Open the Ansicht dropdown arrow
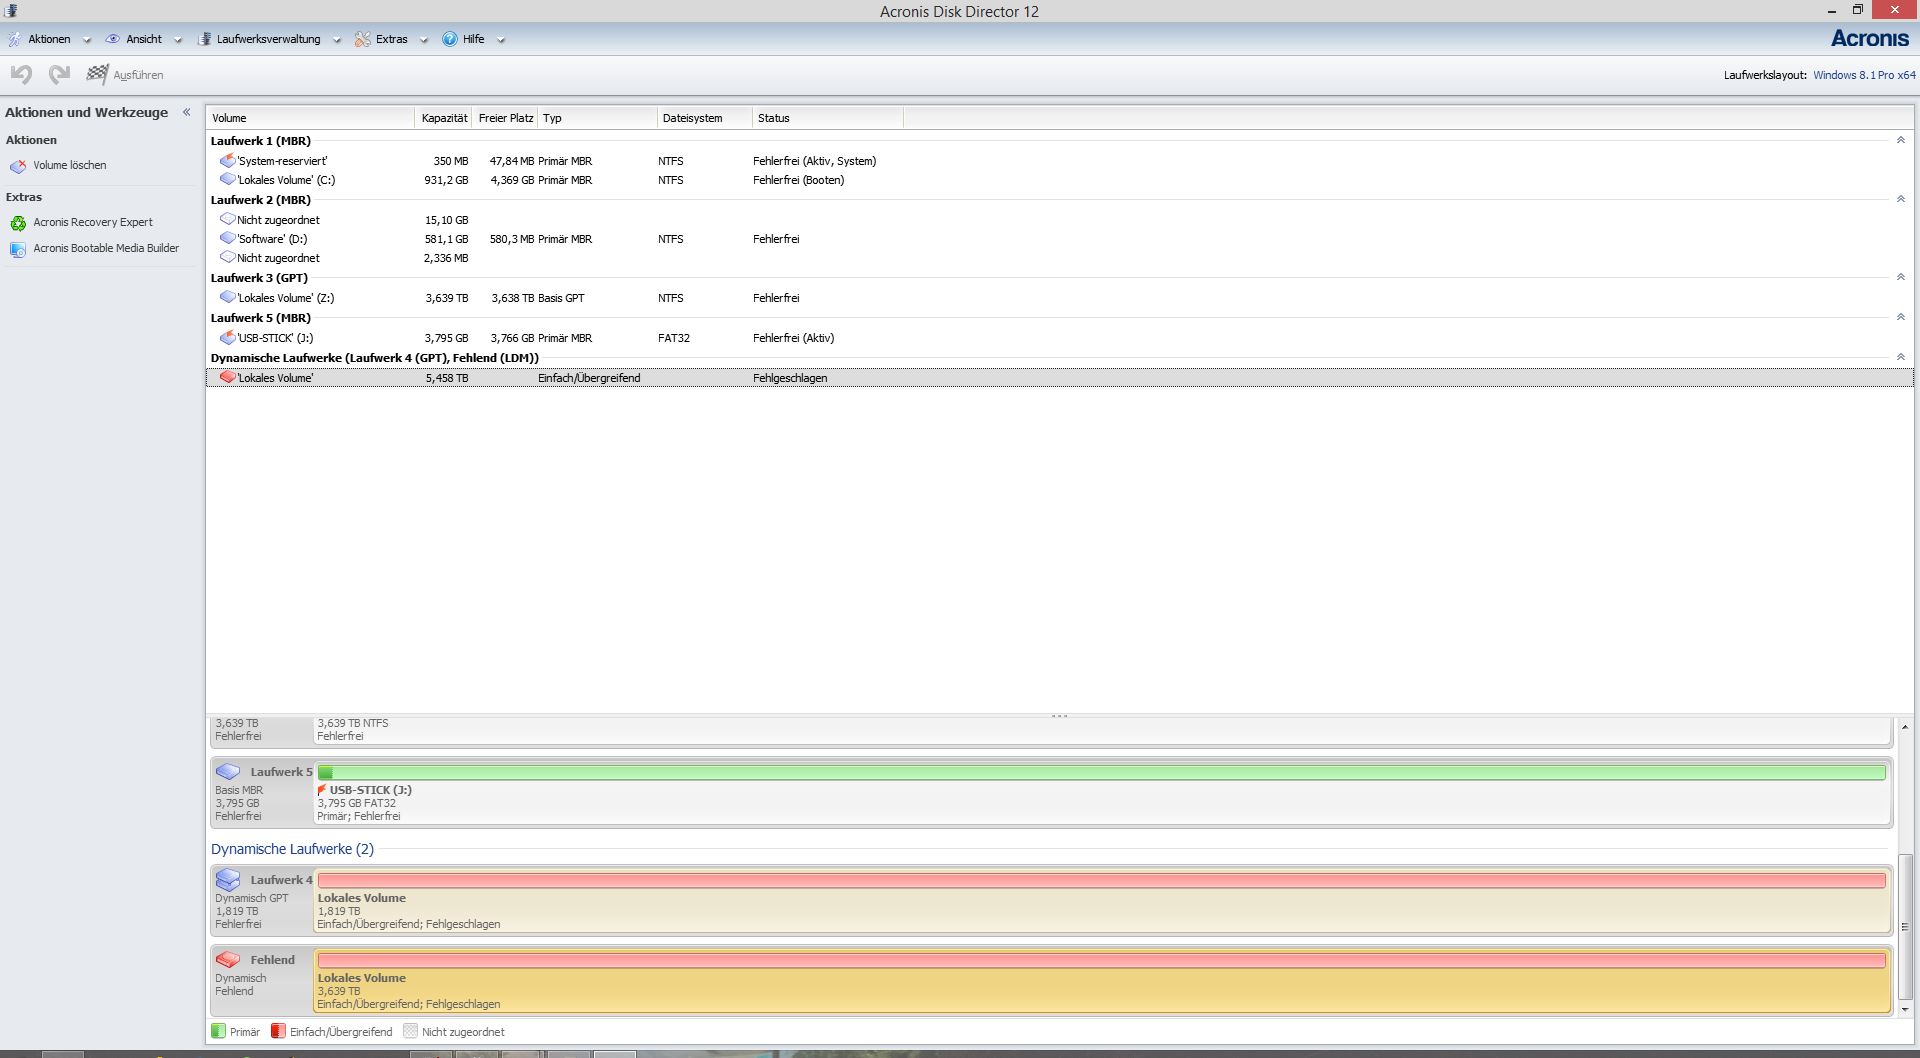Screen dimensions: 1920x1058 click(x=178, y=40)
